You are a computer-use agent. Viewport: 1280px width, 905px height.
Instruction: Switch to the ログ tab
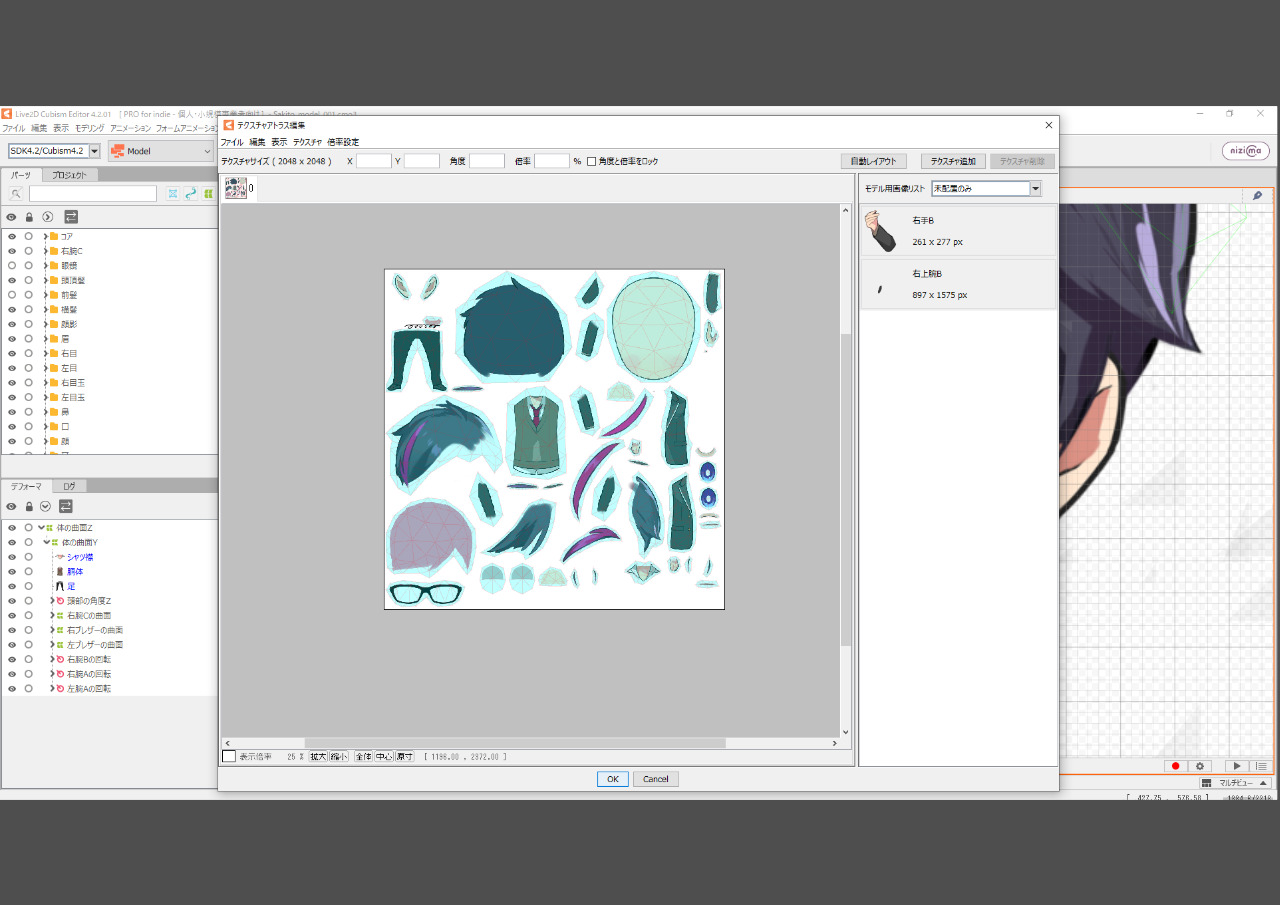tap(69, 486)
